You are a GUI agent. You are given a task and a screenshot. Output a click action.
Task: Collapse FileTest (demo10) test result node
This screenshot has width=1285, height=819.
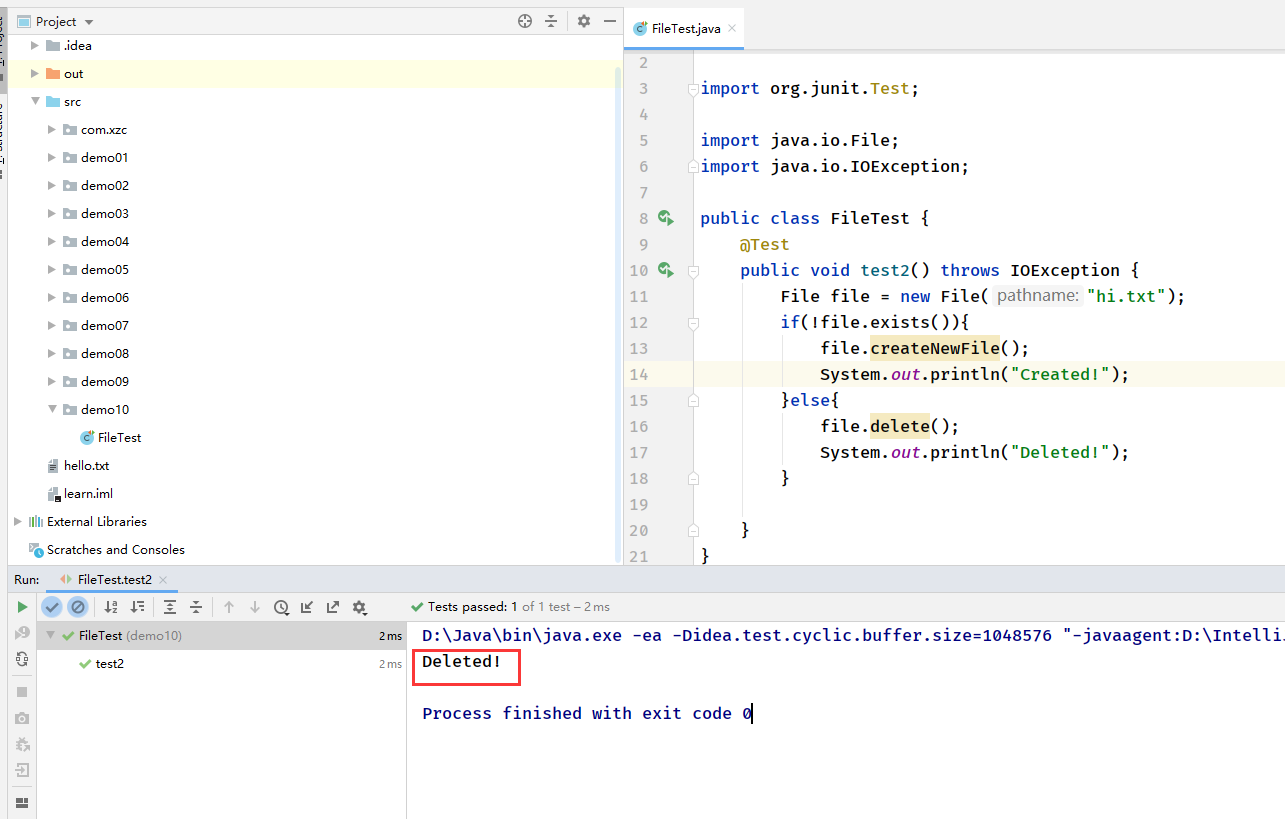pos(50,635)
